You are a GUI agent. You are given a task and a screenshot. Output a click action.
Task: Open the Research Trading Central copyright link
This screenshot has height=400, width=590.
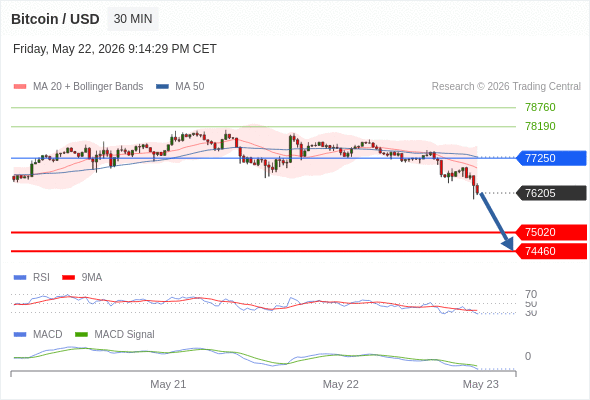point(506,87)
